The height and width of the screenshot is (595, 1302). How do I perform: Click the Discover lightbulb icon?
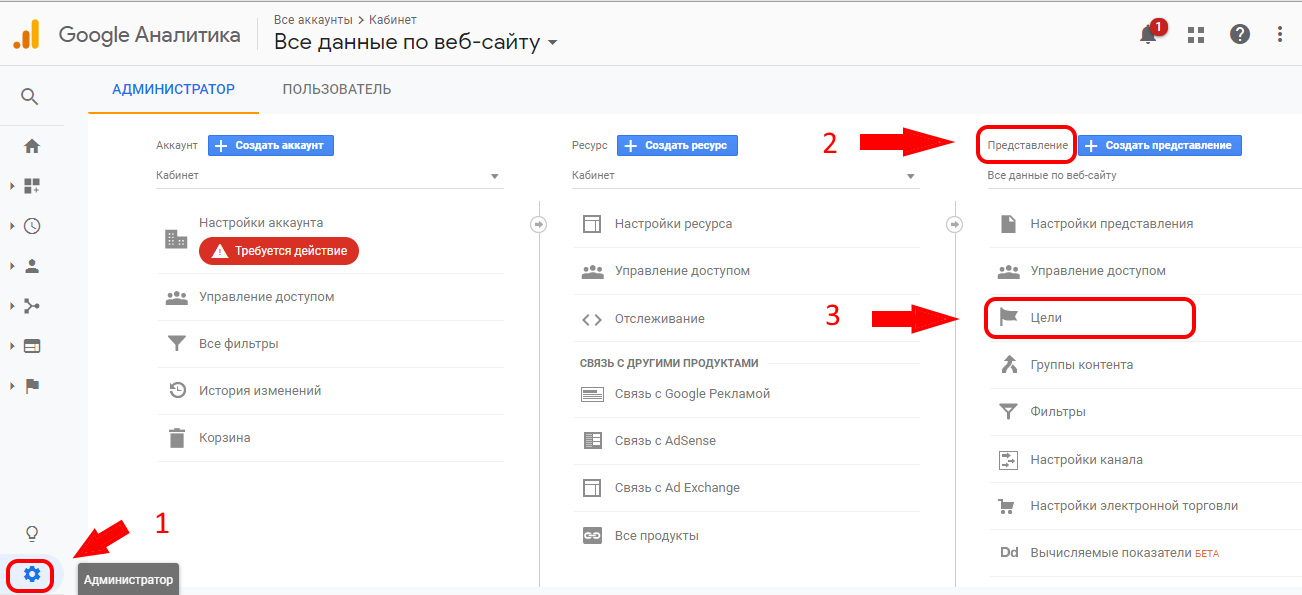pos(32,533)
